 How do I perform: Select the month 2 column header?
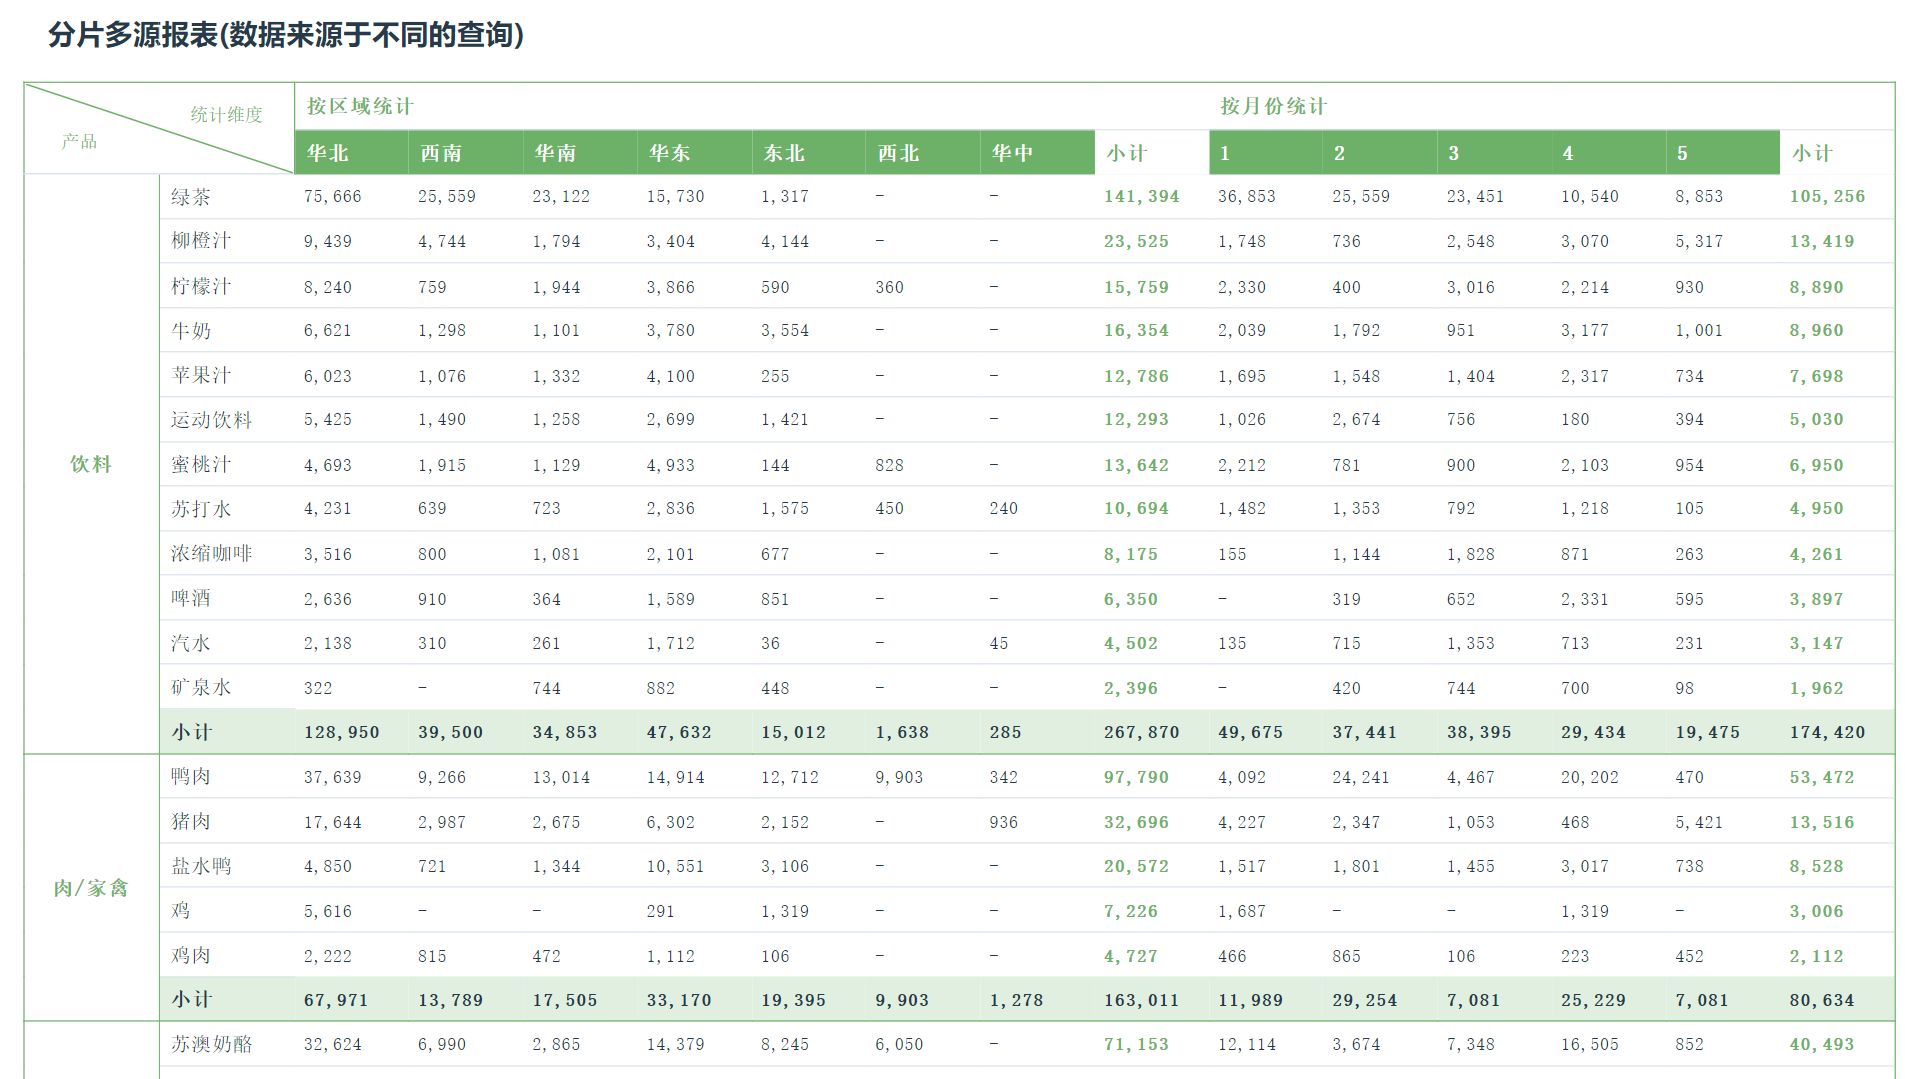[1379, 153]
